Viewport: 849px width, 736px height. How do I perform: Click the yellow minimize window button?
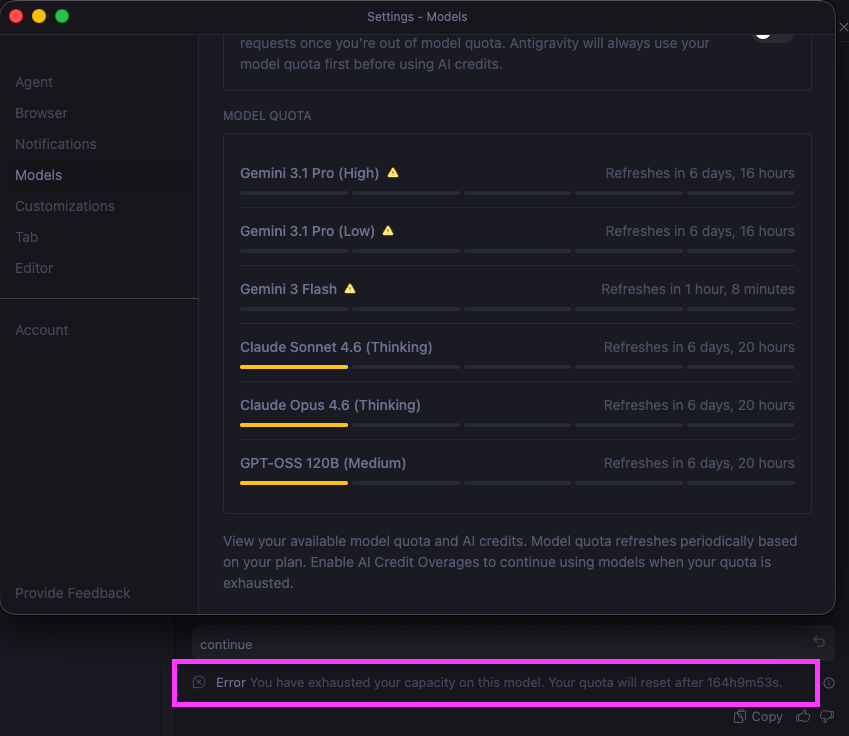click(x=39, y=16)
